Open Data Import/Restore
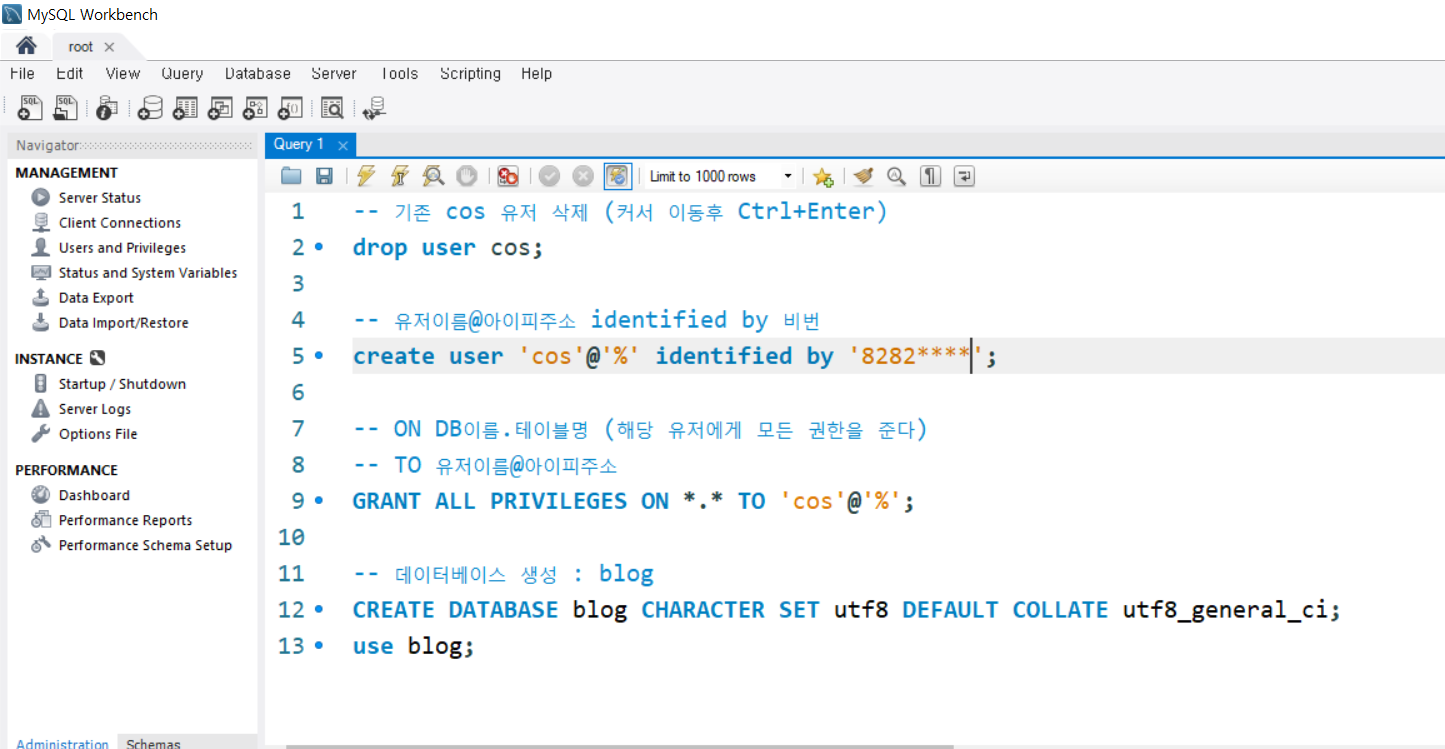The width and height of the screenshot is (1445, 749). (123, 323)
